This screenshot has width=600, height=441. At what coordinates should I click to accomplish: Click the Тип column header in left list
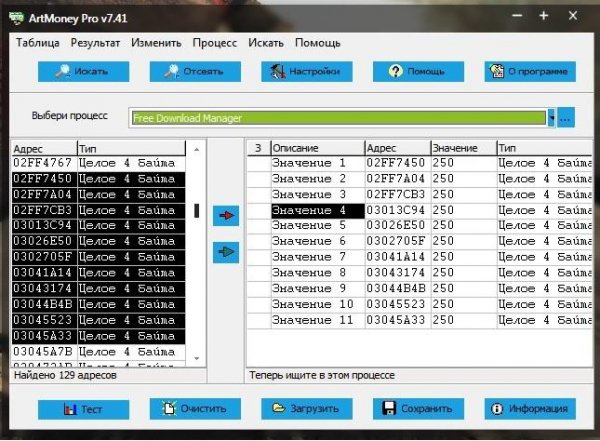131,149
